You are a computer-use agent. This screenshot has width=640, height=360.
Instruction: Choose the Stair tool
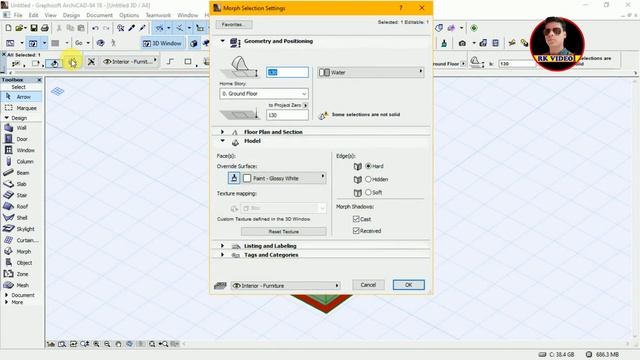coord(21,195)
